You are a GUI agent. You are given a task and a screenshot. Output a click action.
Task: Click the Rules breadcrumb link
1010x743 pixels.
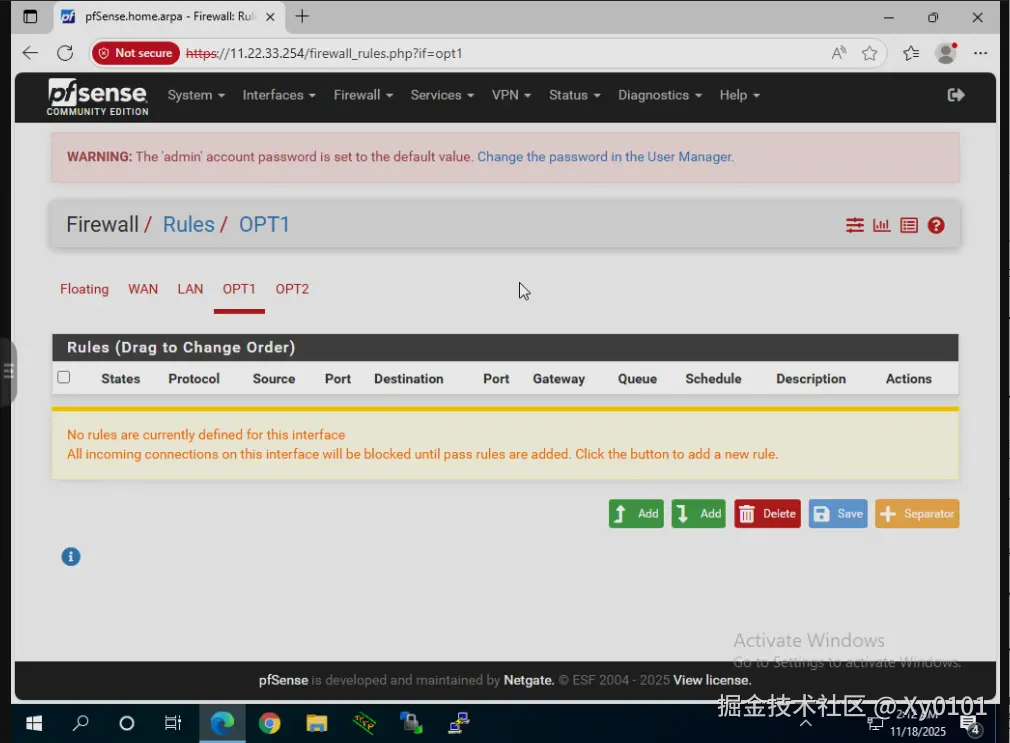pos(188,224)
